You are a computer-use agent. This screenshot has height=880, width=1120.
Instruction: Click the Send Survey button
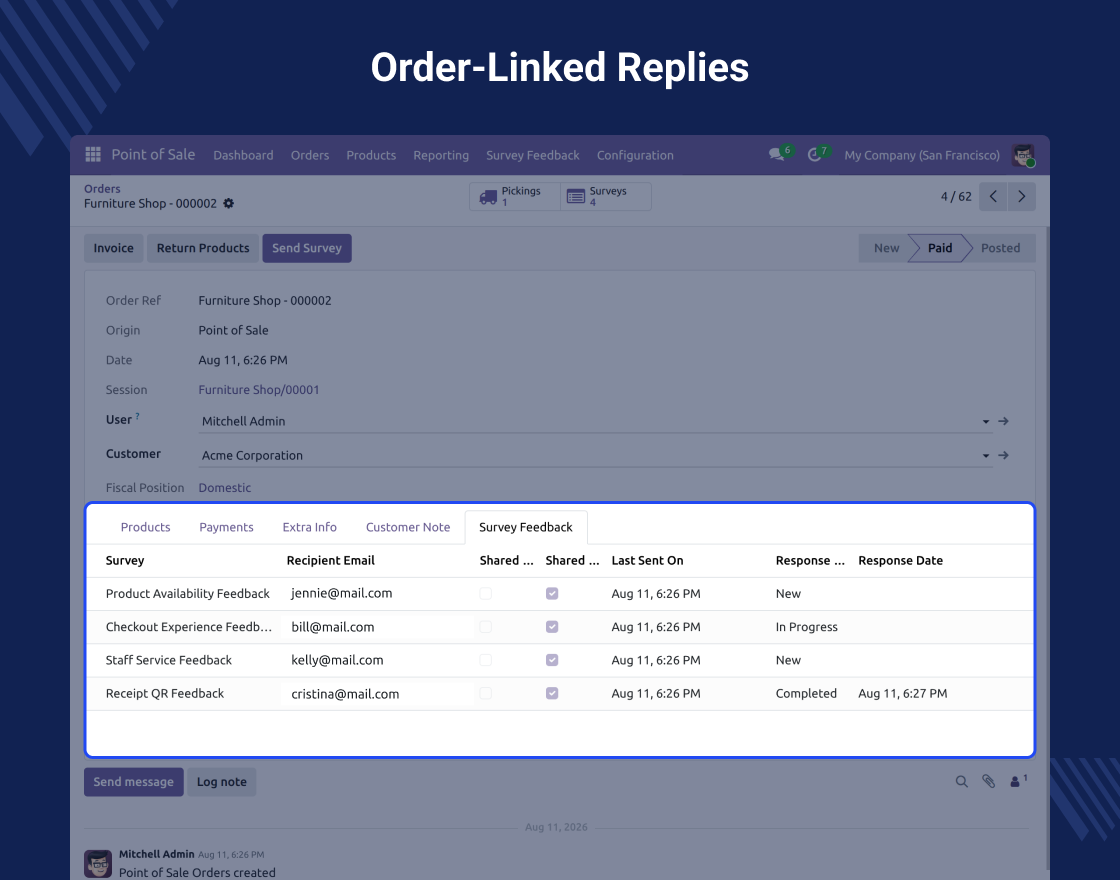click(x=307, y=248)
